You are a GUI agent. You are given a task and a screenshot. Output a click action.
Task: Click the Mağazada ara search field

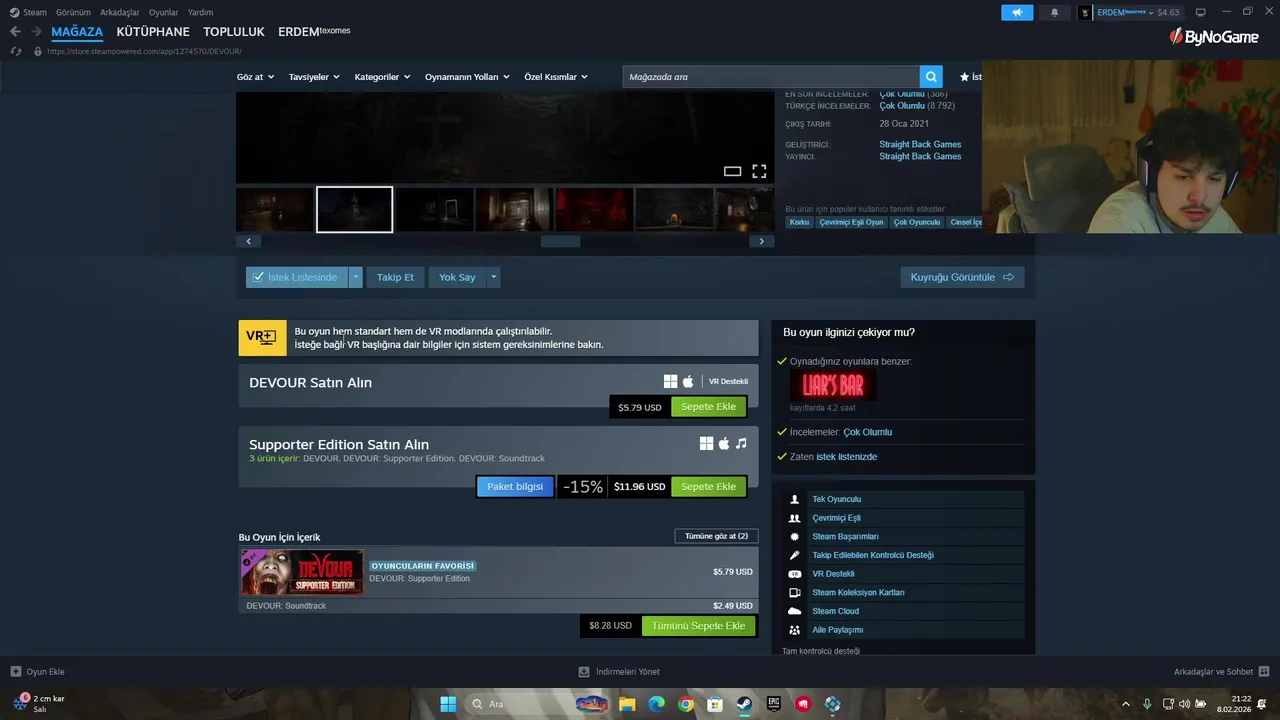click(x=771, y=77)
